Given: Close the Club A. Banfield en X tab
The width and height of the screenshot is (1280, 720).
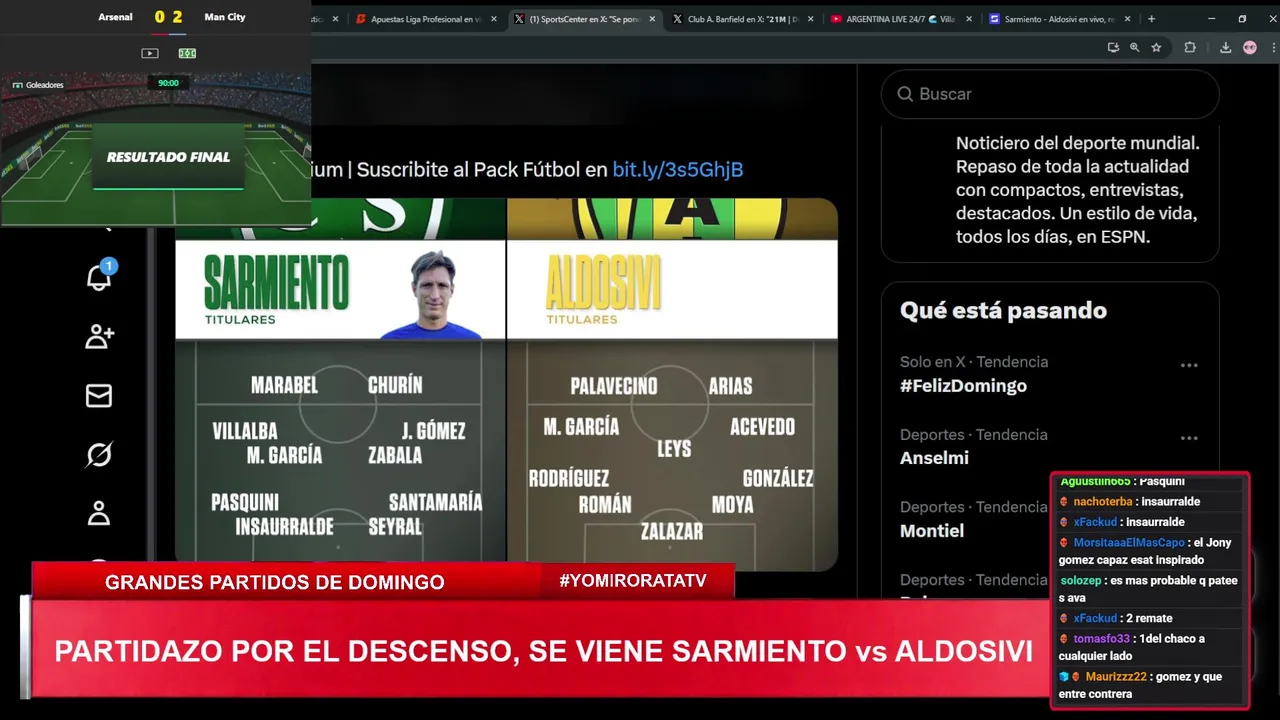Looking at the screenshot, I should [x=809, y=19].
